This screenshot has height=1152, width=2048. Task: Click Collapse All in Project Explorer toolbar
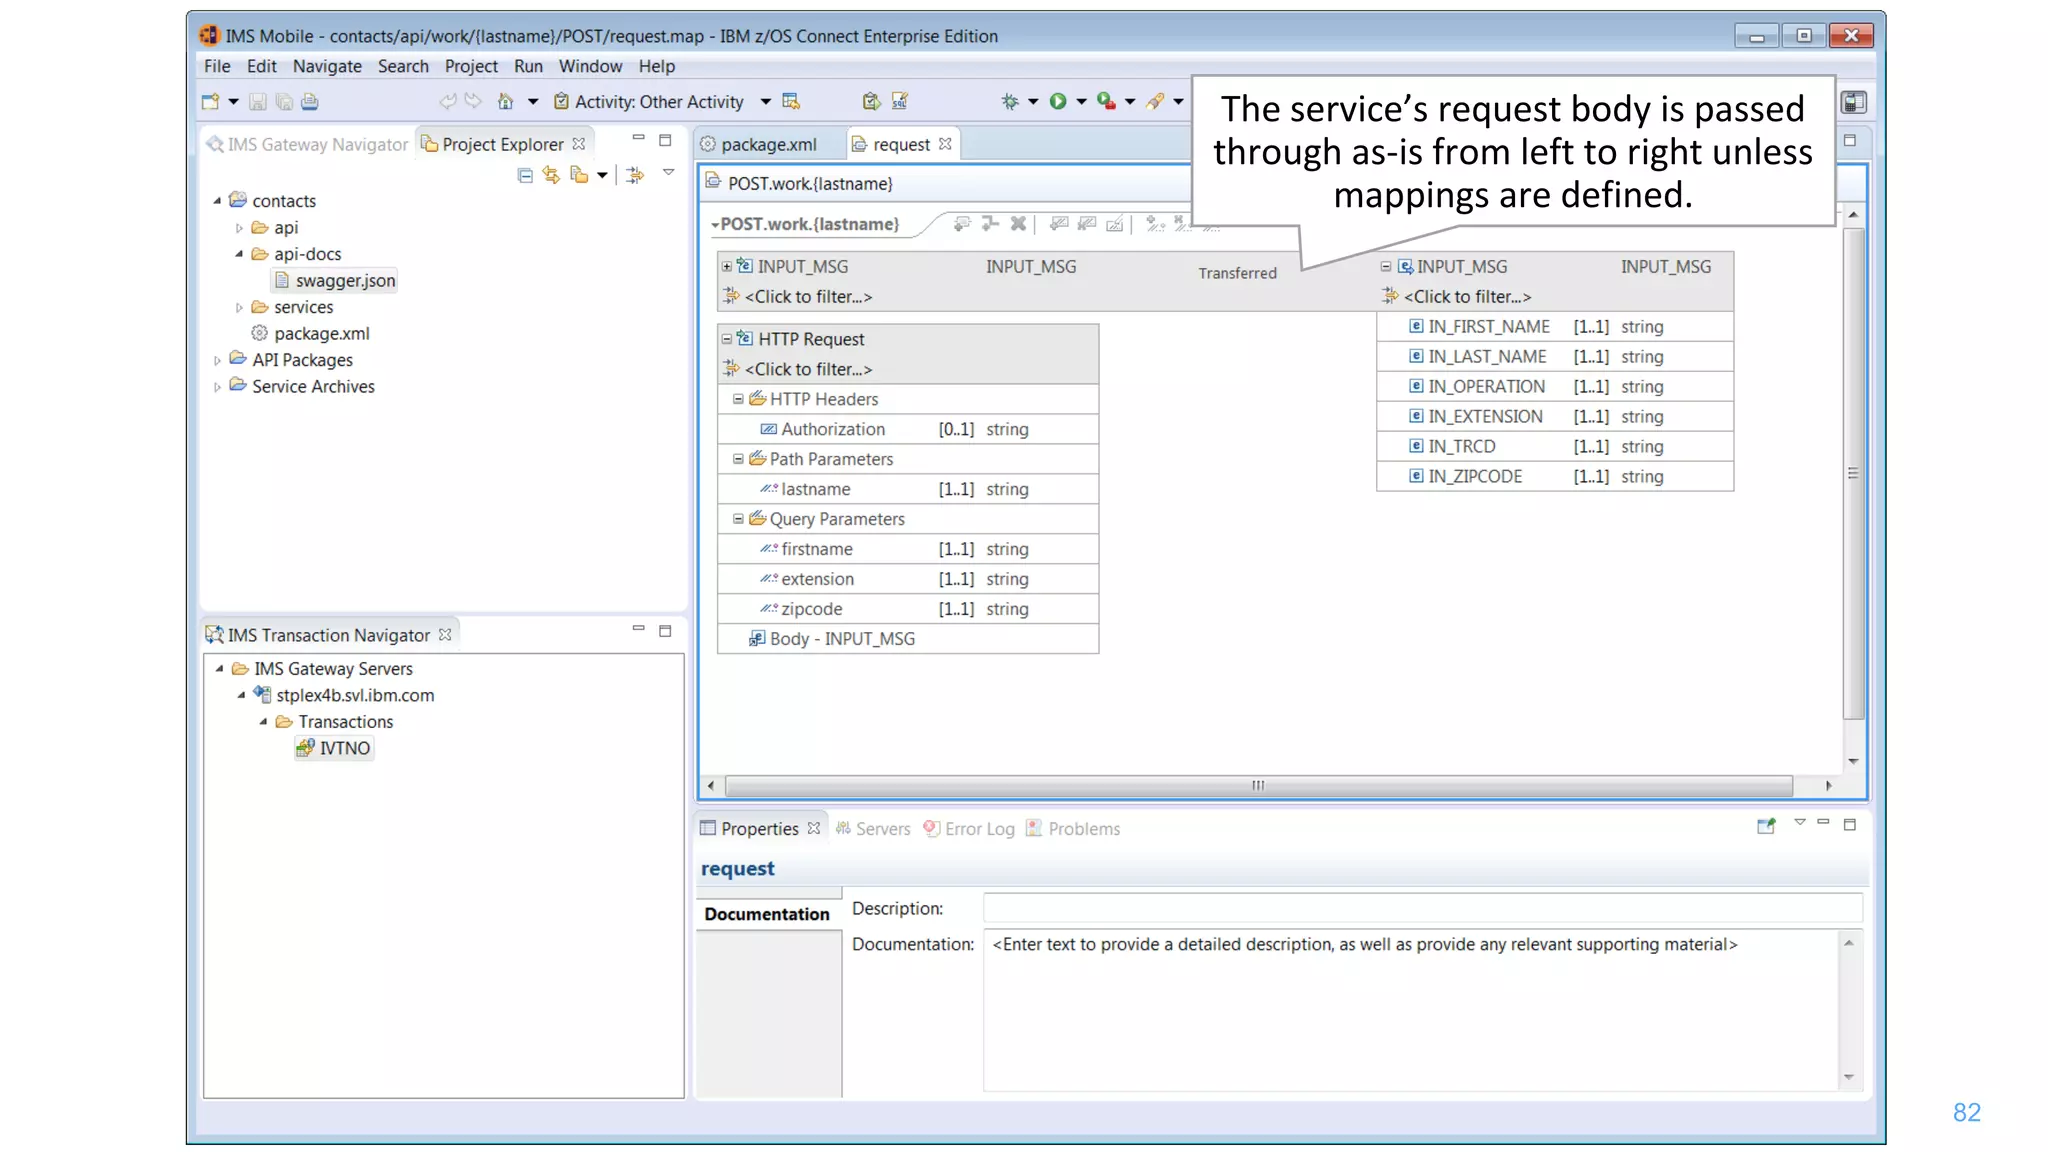[x=525, y=175]
